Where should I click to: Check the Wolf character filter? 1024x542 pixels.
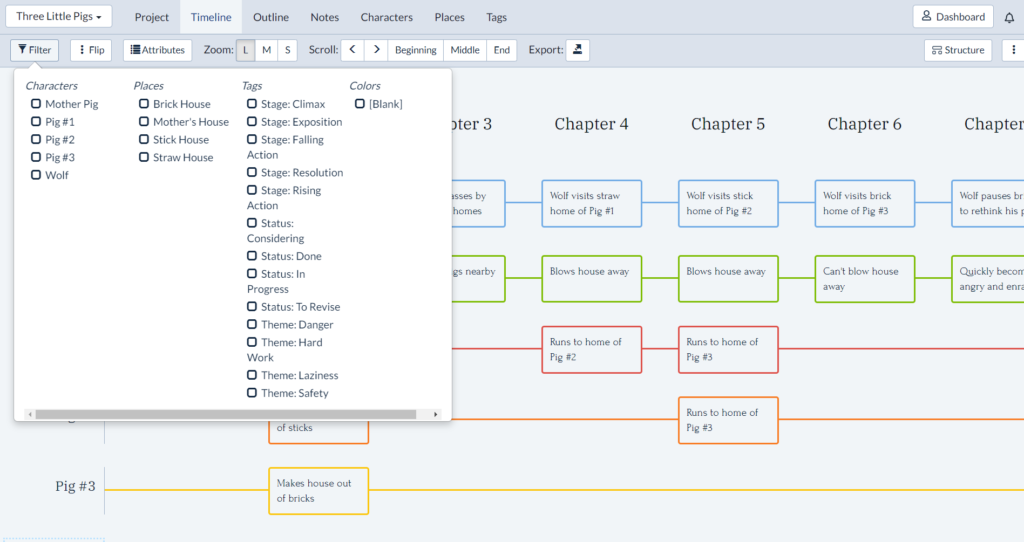point(36,175)
